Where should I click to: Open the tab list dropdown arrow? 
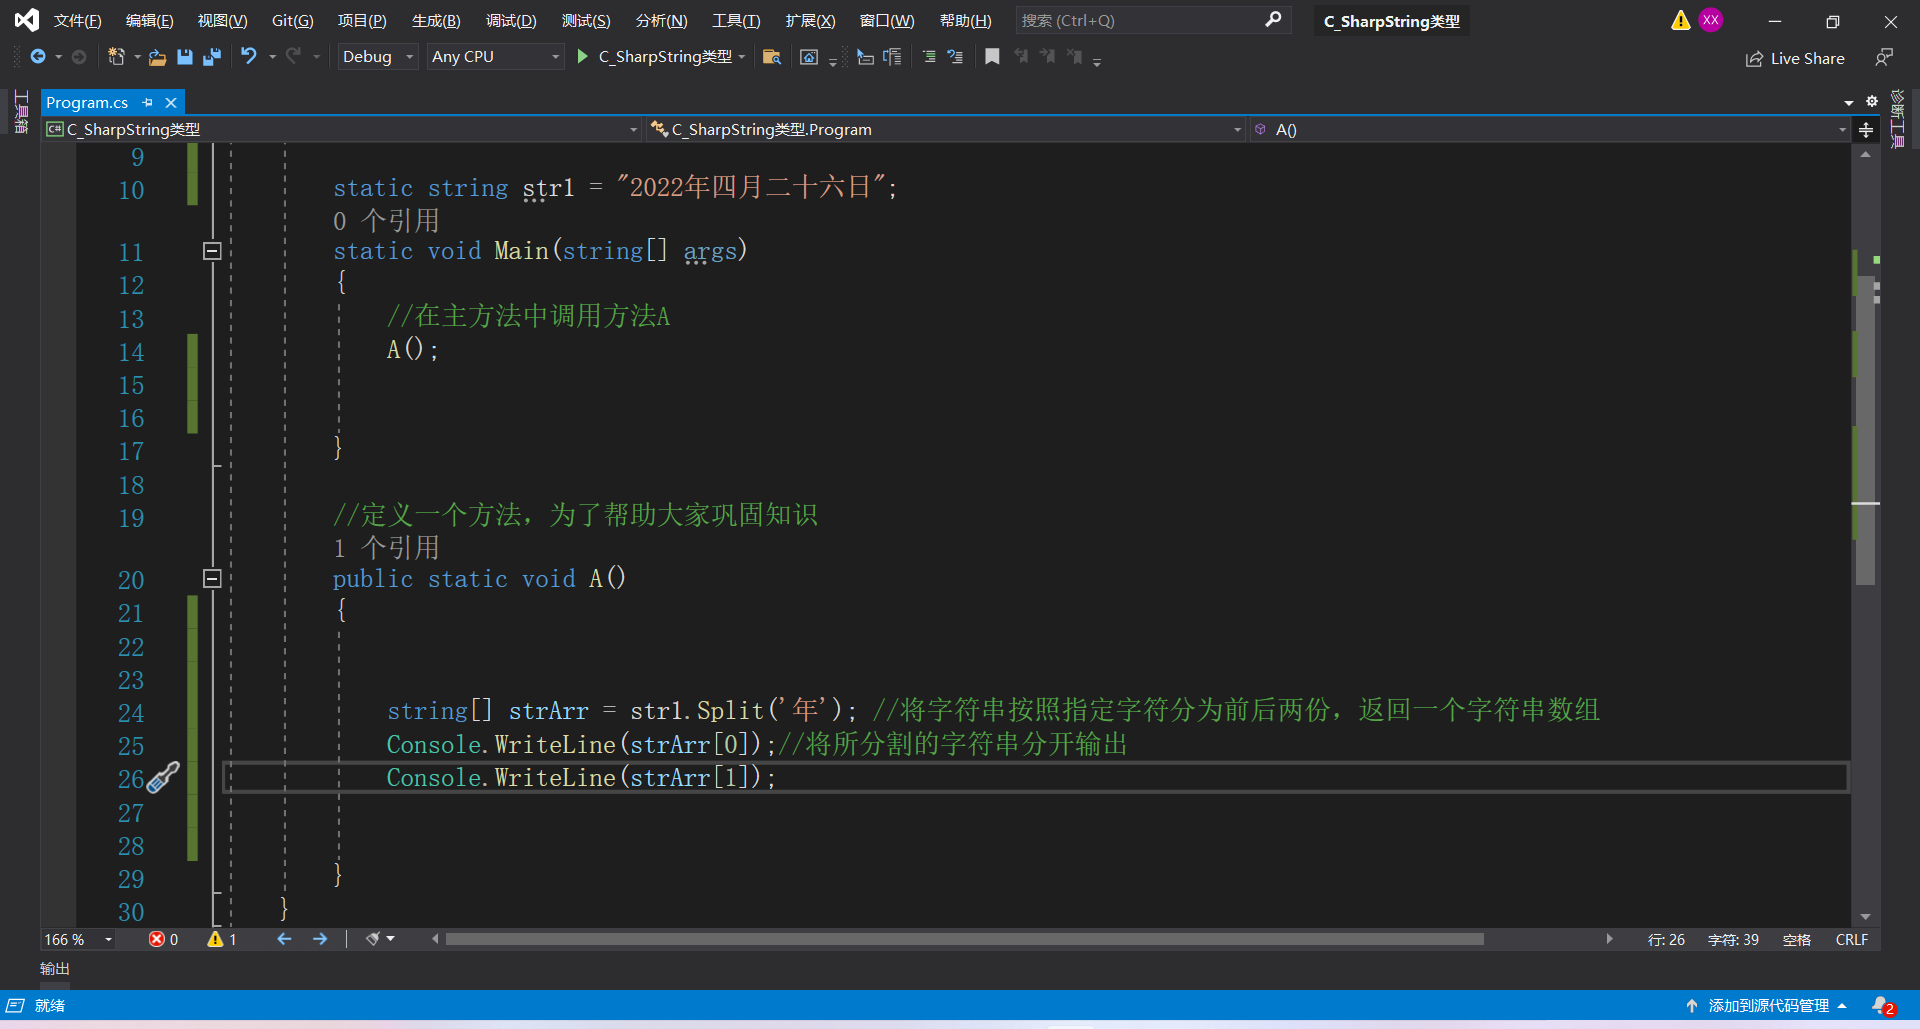[x=1849, y=102]
